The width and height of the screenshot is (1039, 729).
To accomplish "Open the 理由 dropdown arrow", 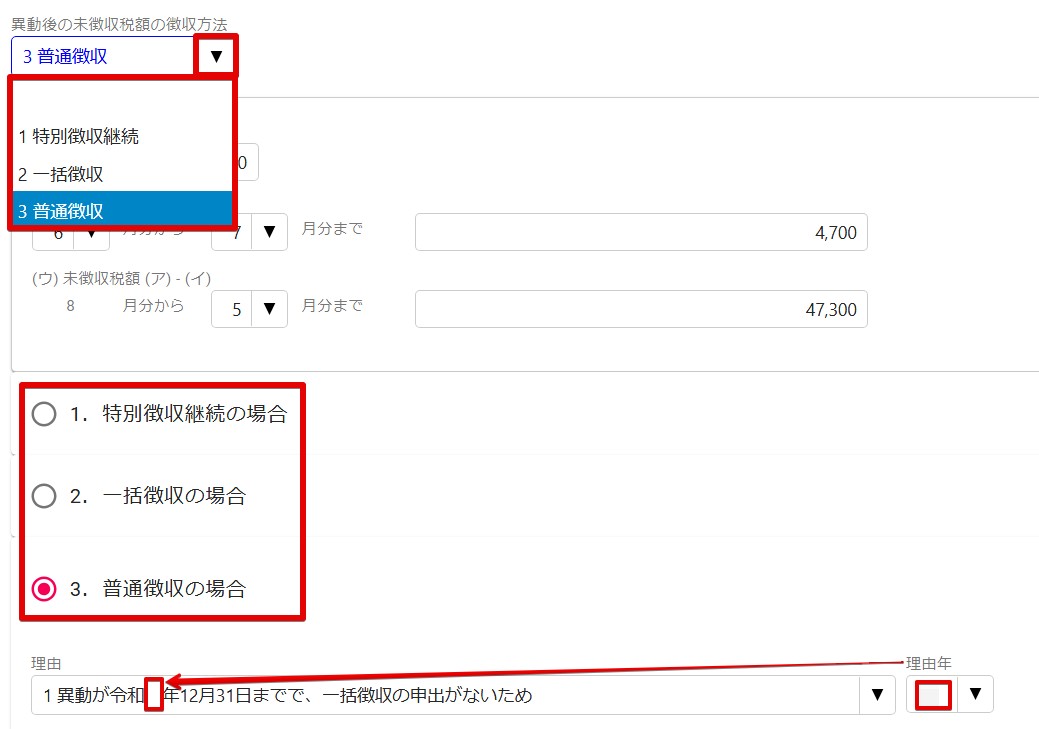I will (x=877, y=695).
